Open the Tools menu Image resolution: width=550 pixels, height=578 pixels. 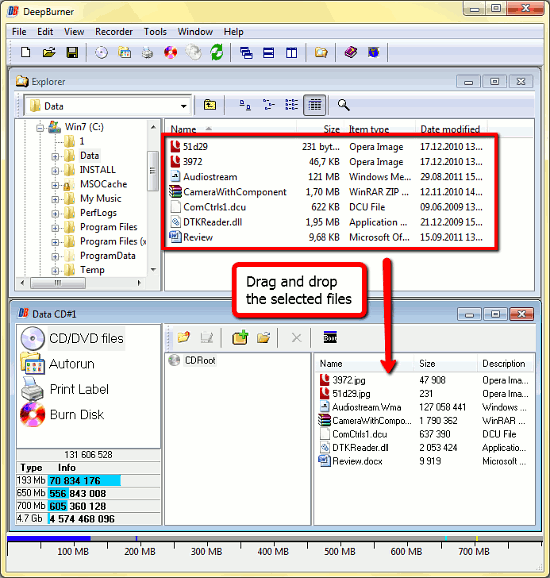click(155, 32)
